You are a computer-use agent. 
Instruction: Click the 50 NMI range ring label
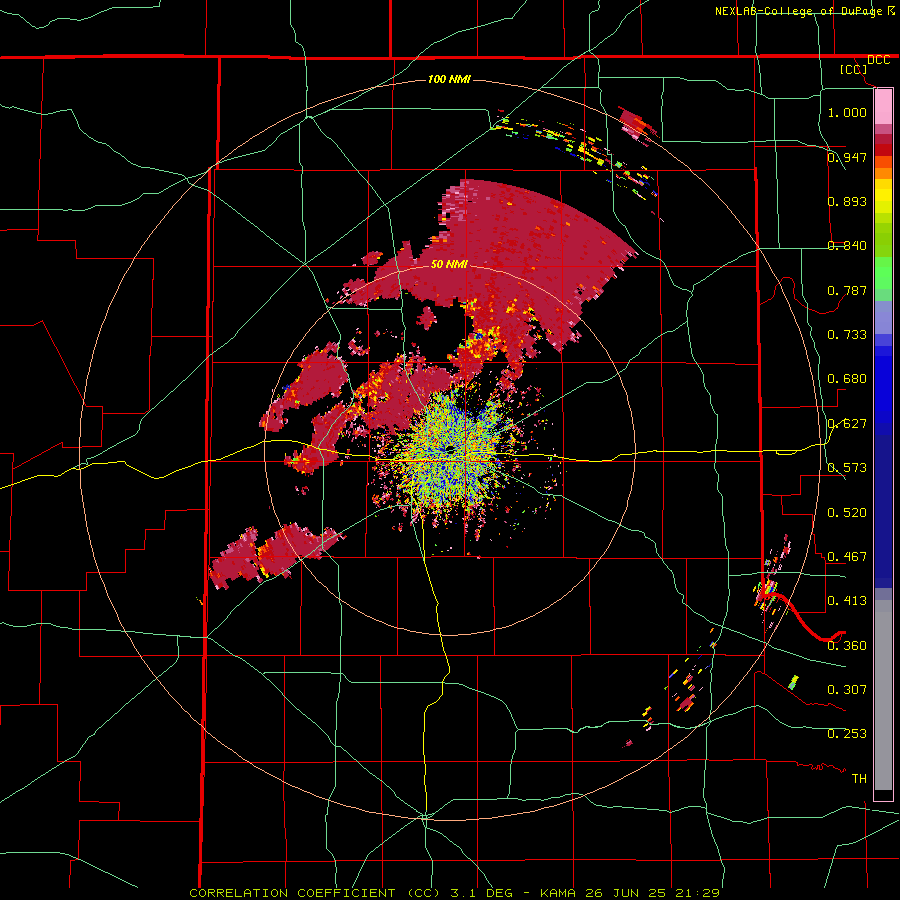449,264
